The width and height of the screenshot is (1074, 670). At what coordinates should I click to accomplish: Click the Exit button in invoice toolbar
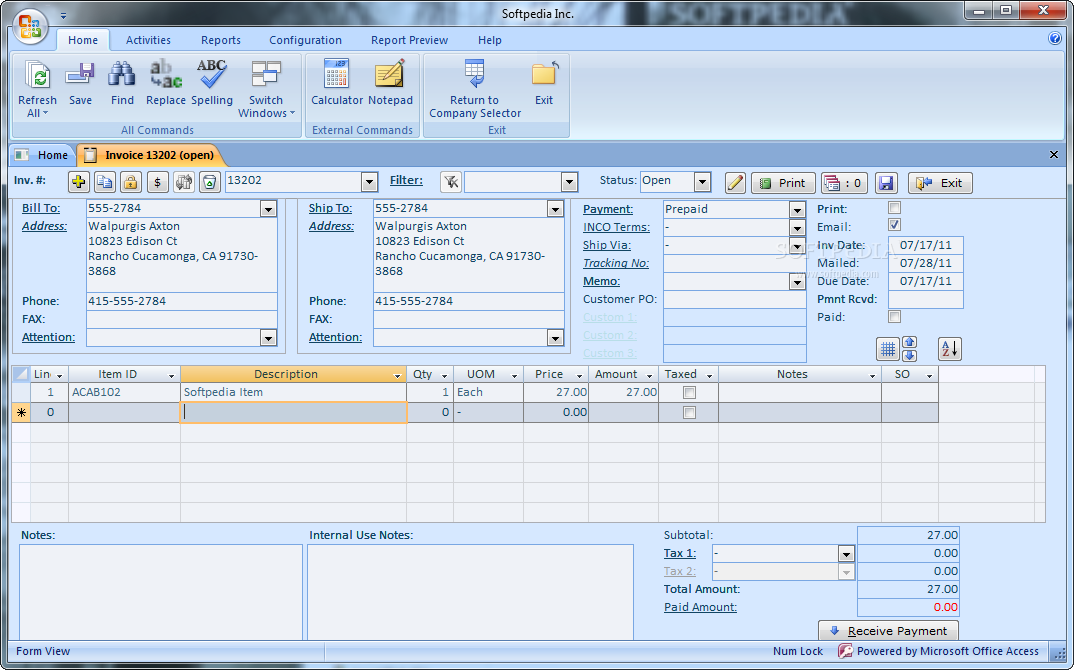940,183
